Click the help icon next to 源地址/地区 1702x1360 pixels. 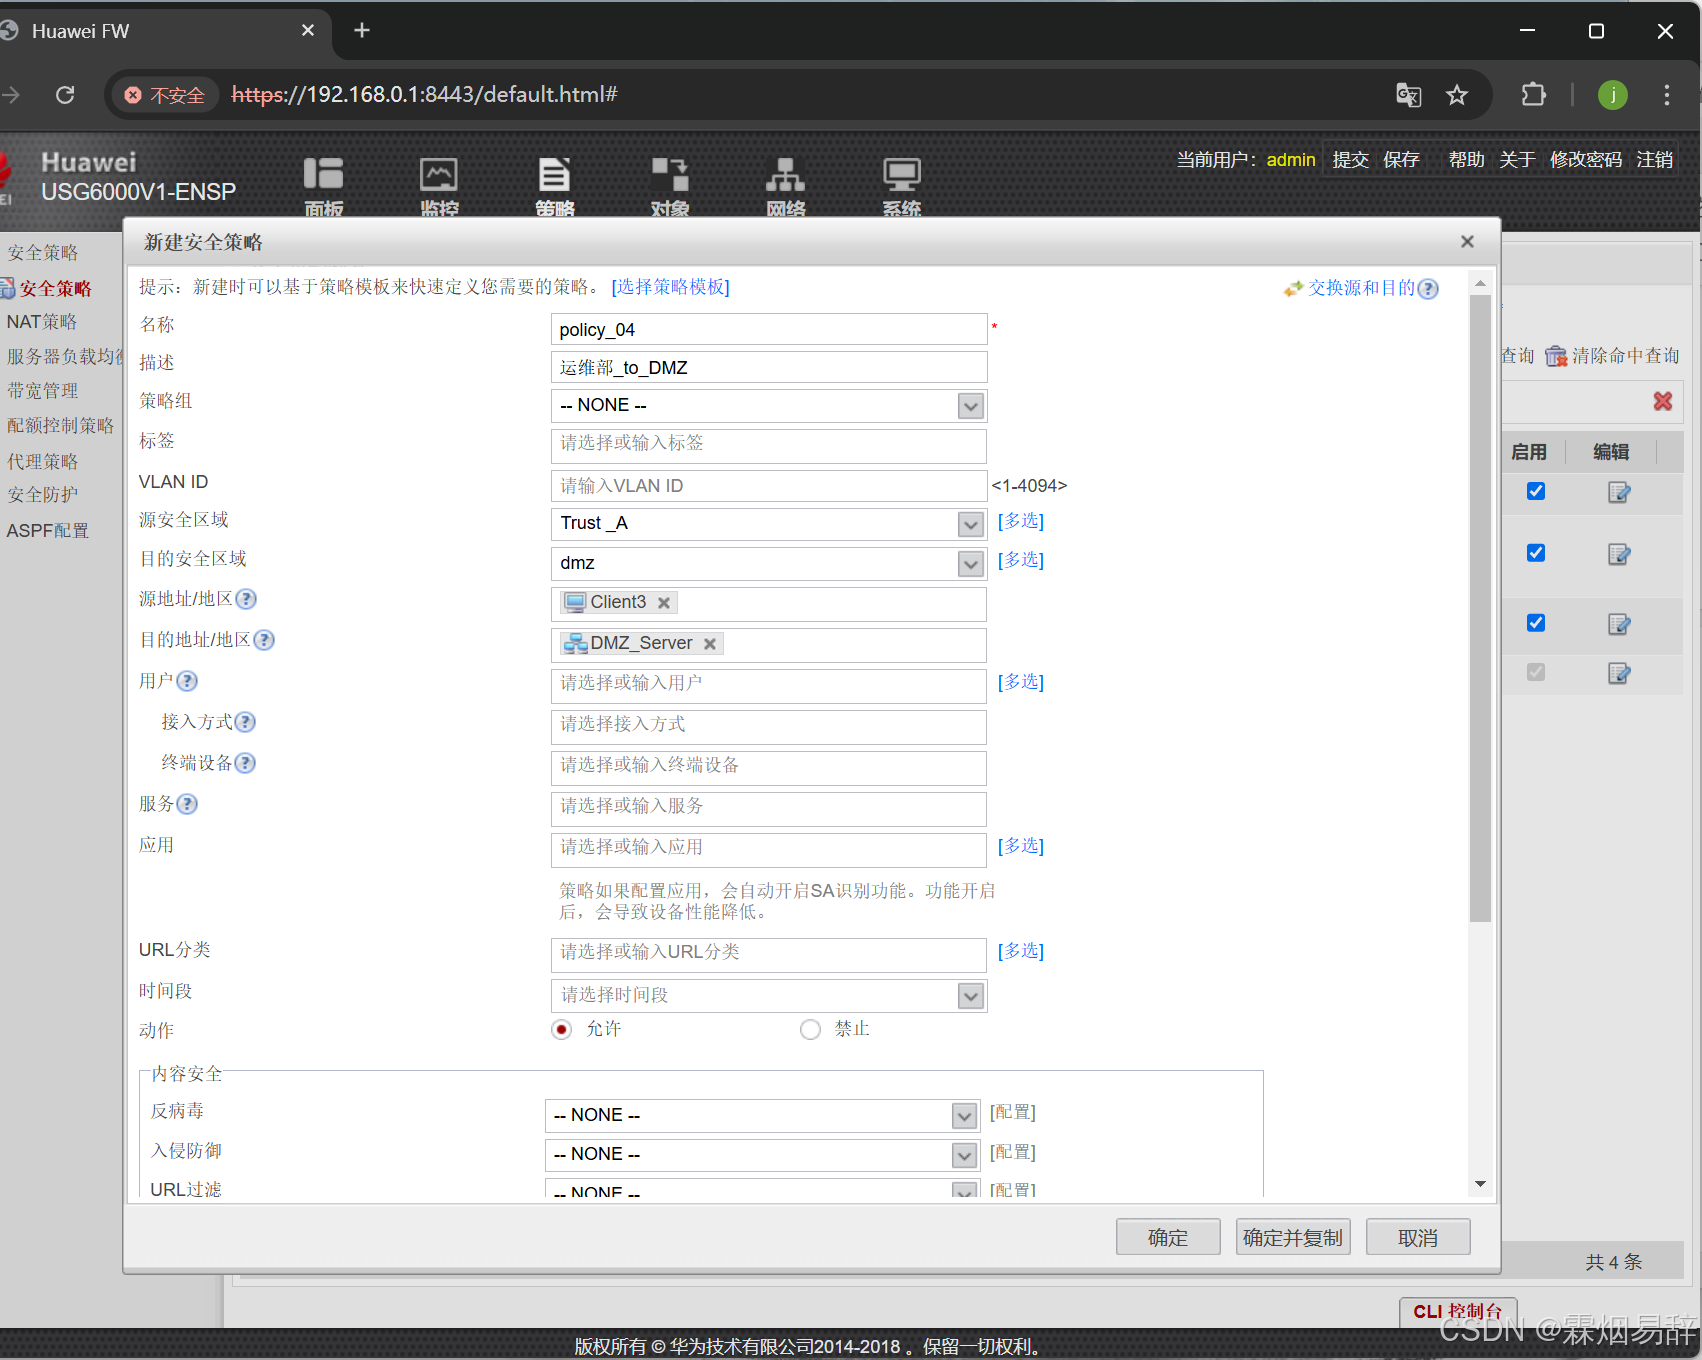coord(246,599)
